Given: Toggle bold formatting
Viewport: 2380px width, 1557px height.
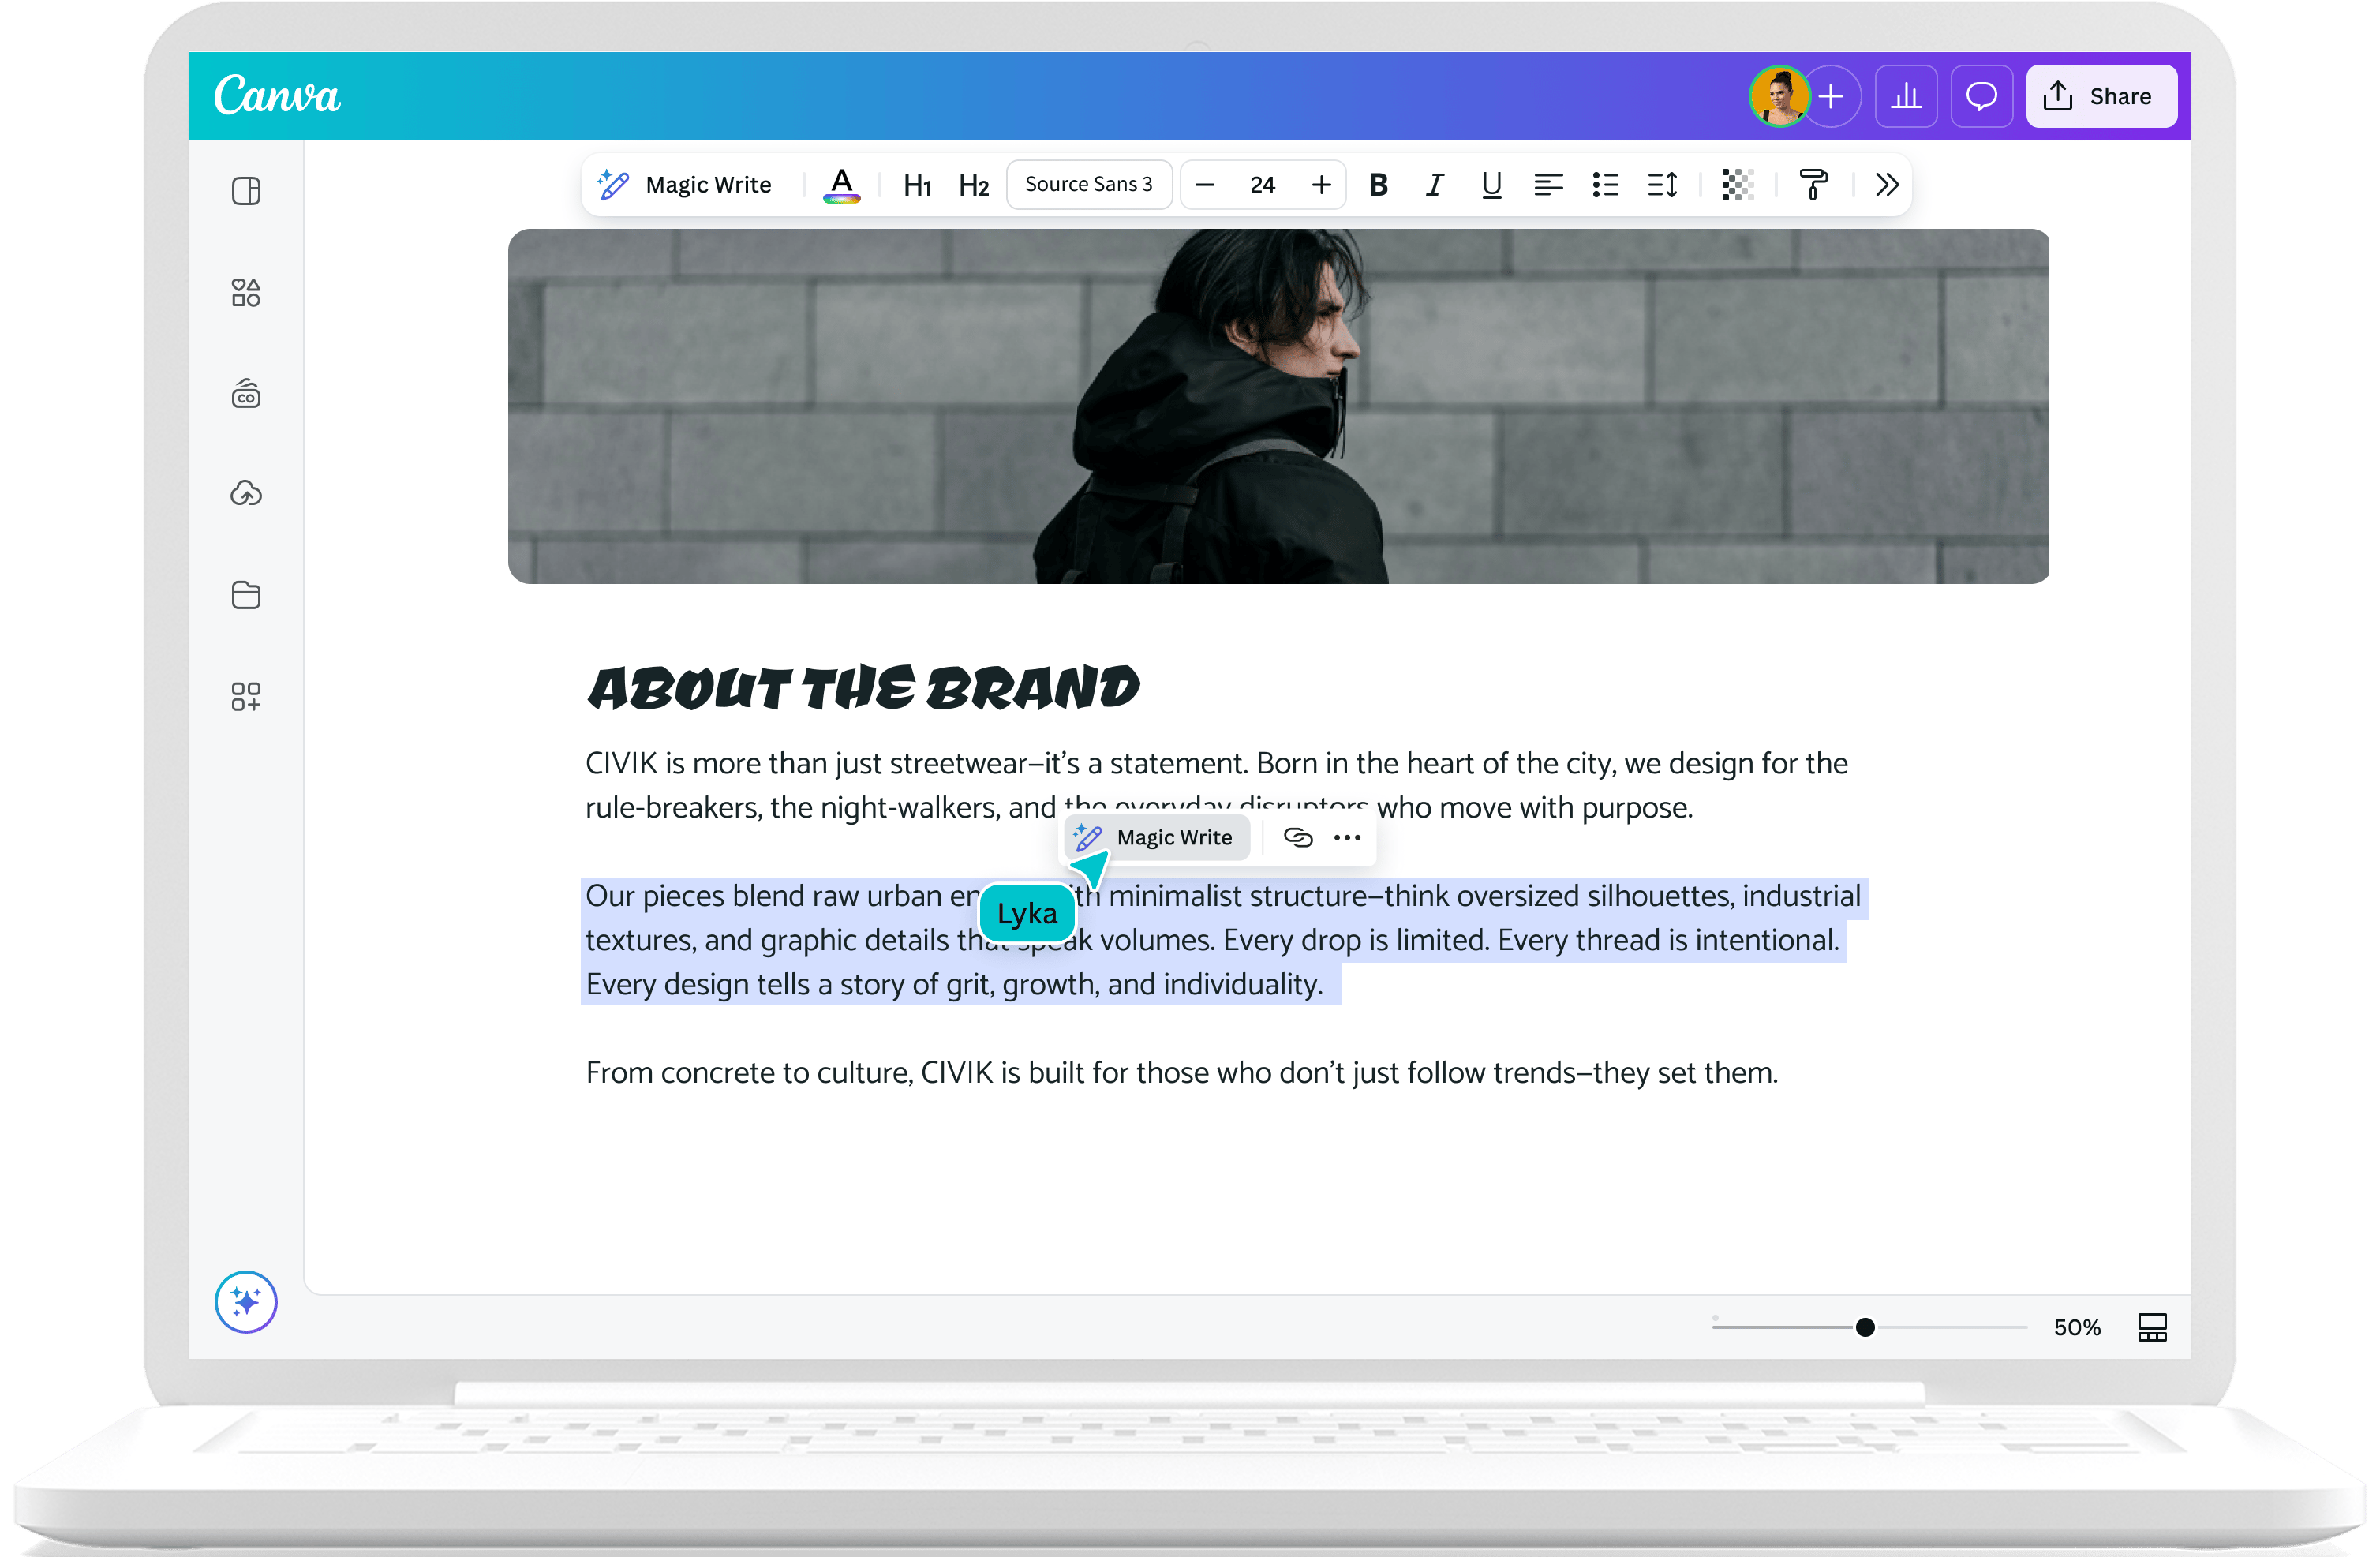Looking at the screenshot, I should [1378, 185].
